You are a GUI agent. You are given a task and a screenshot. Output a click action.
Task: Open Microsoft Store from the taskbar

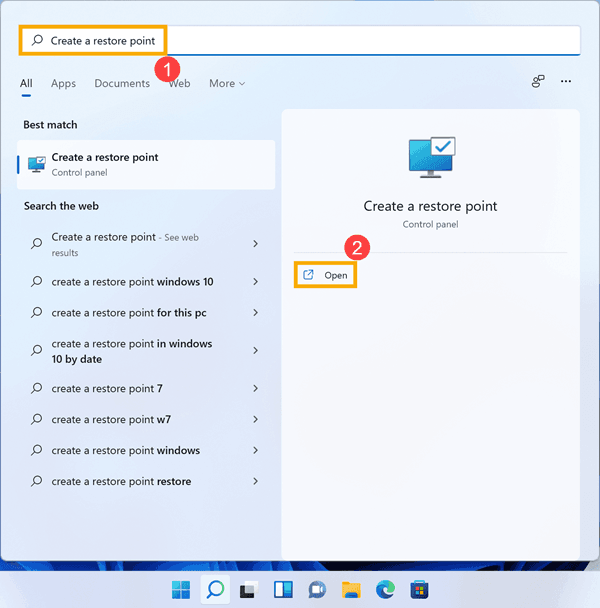click(419, 590)
